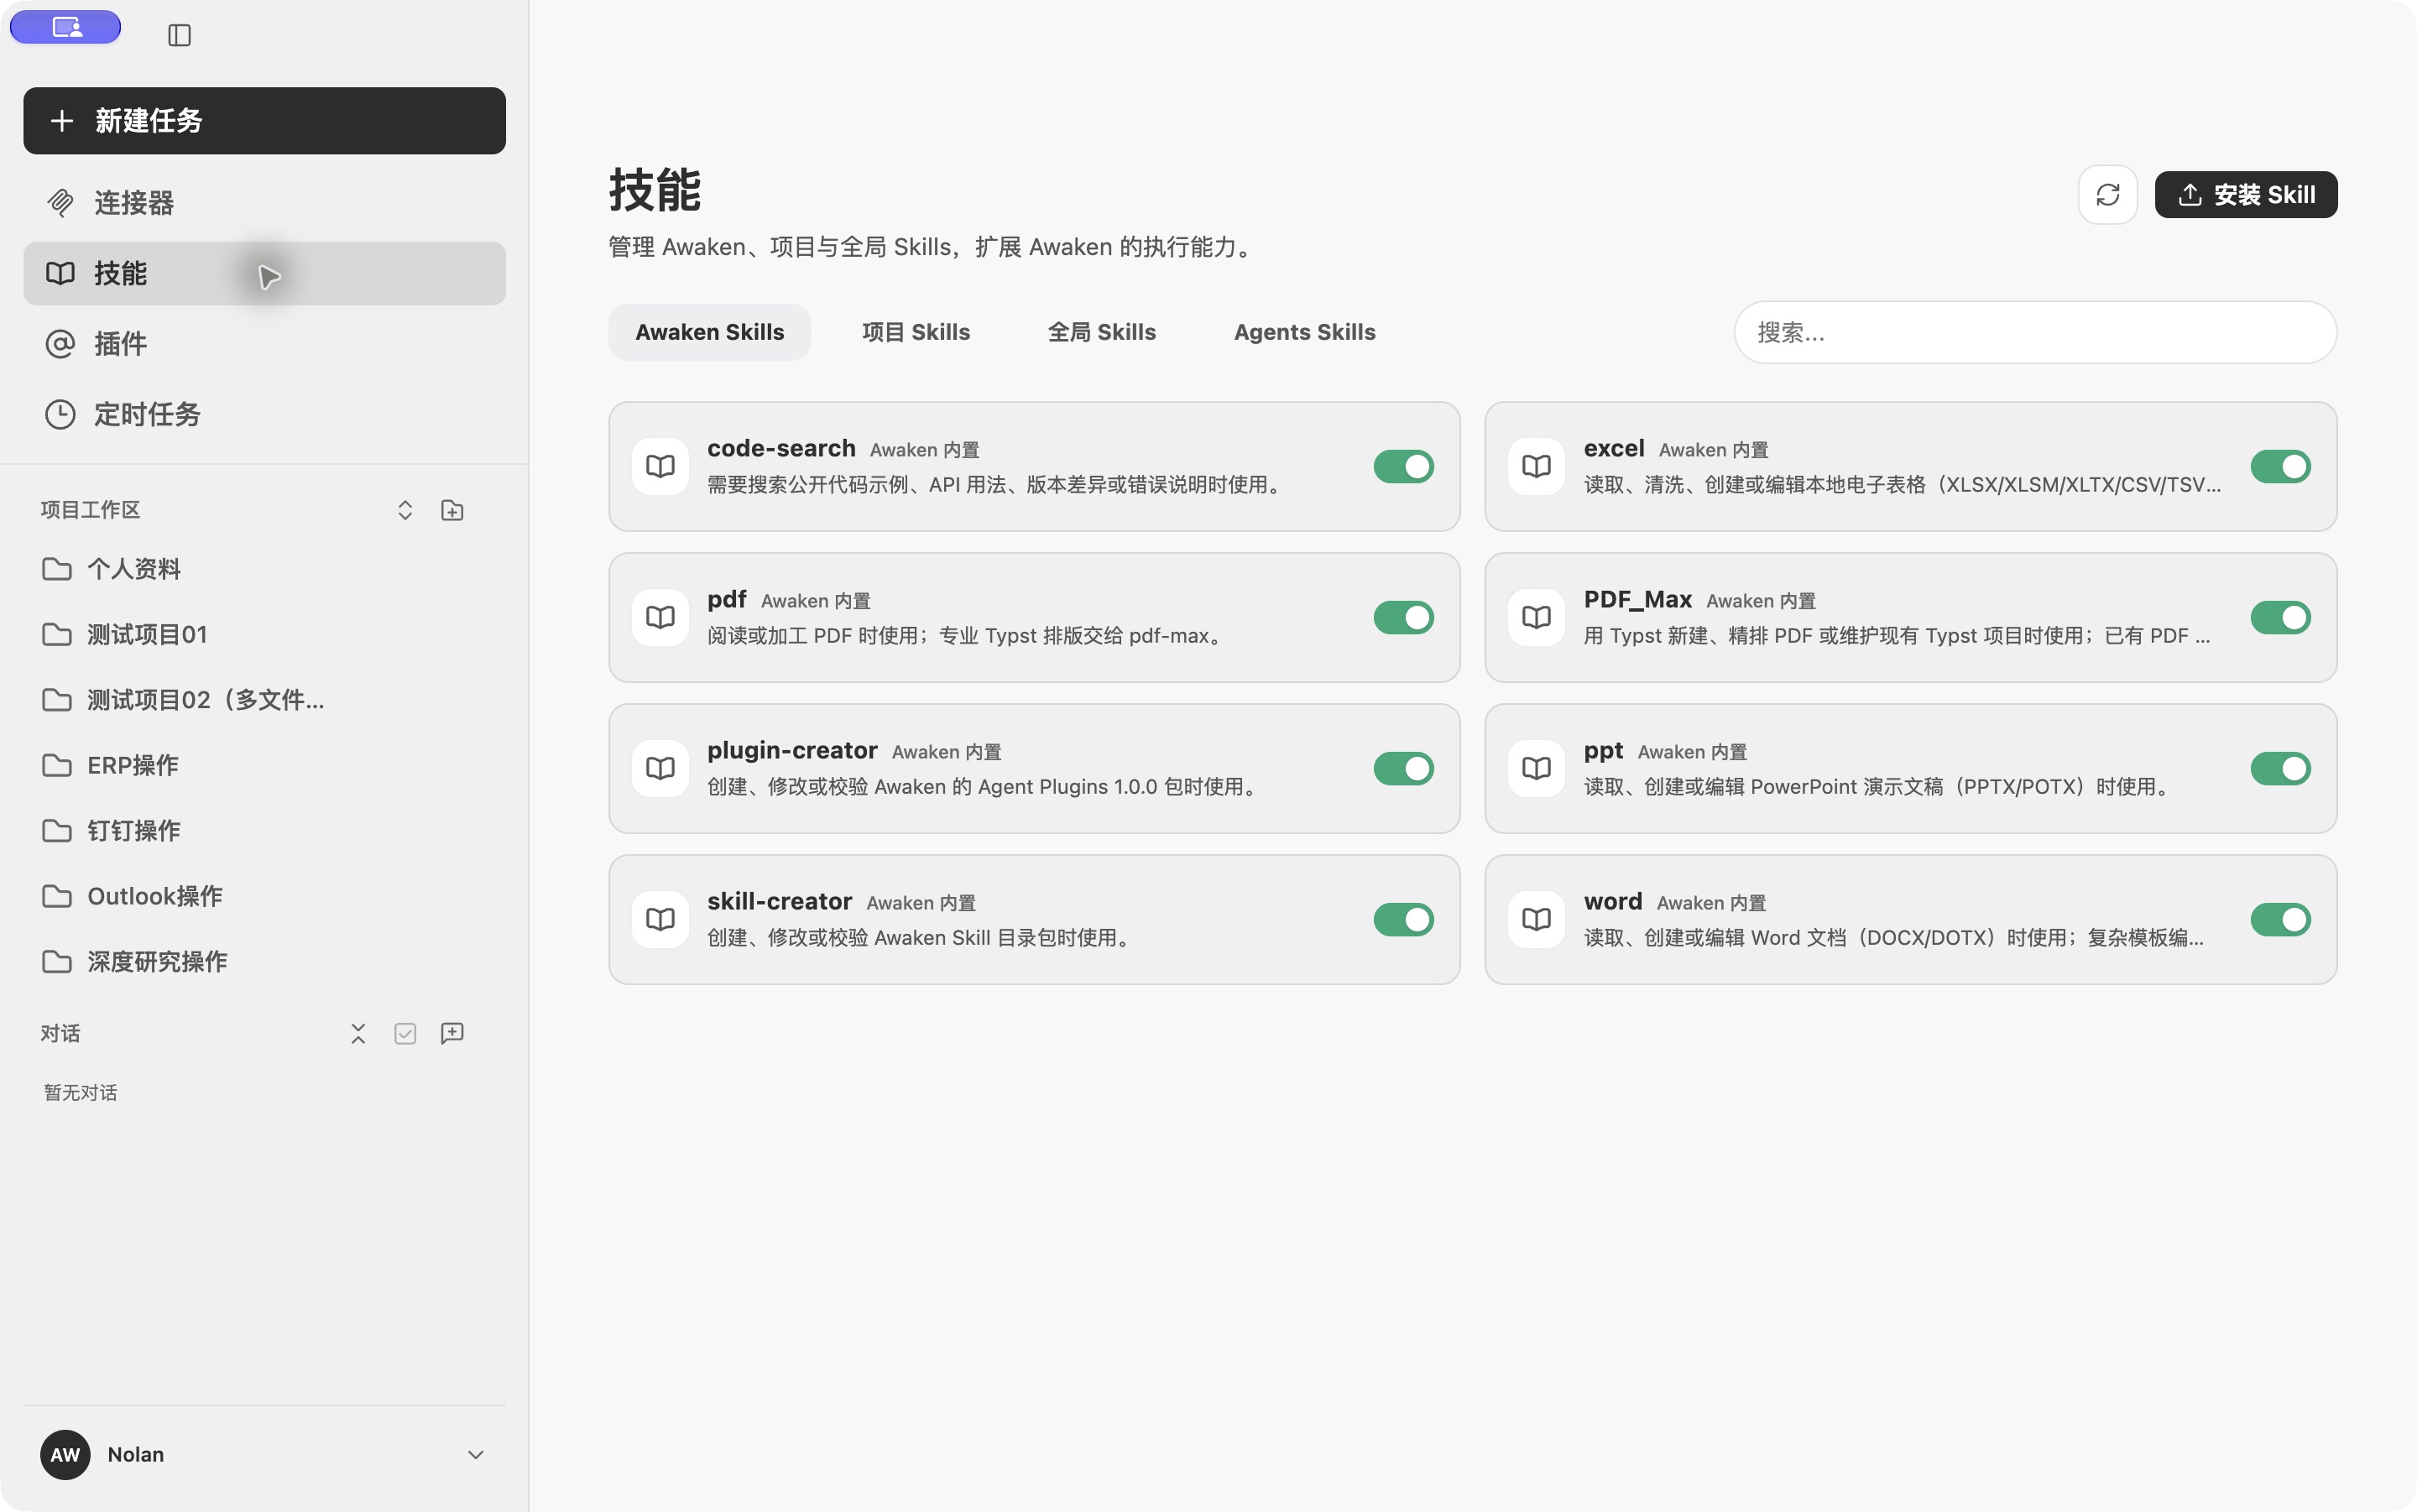The width and height of the screenshot is (2417, 1512).
Task: Click the 搜索 search field
Action: tap(2035, 332)
